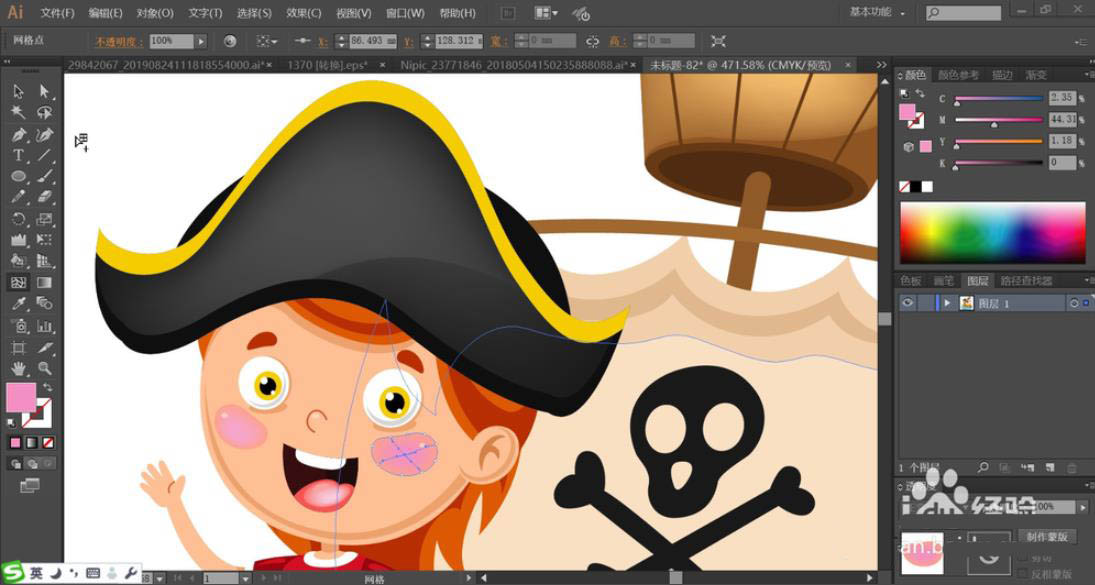Viewport: 1095px width, 585px height.
Task: Open transparency panel opacity dropdown arrow
Action: tap(1083, 507)
